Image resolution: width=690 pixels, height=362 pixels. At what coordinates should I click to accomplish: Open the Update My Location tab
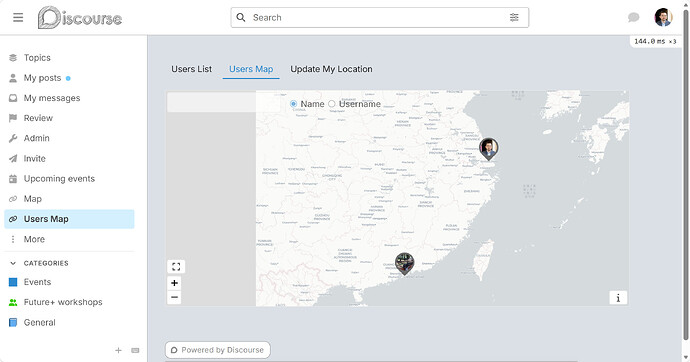(331, 69)
